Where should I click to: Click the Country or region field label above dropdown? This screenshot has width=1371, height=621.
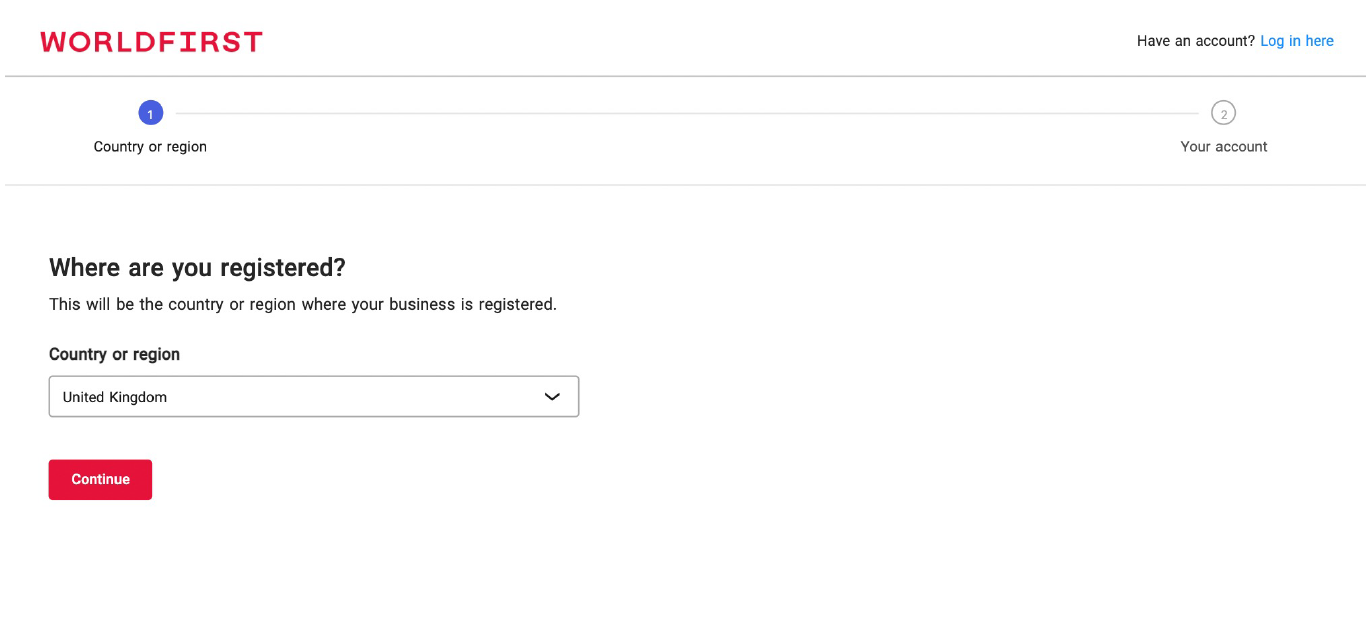[114, 354]
